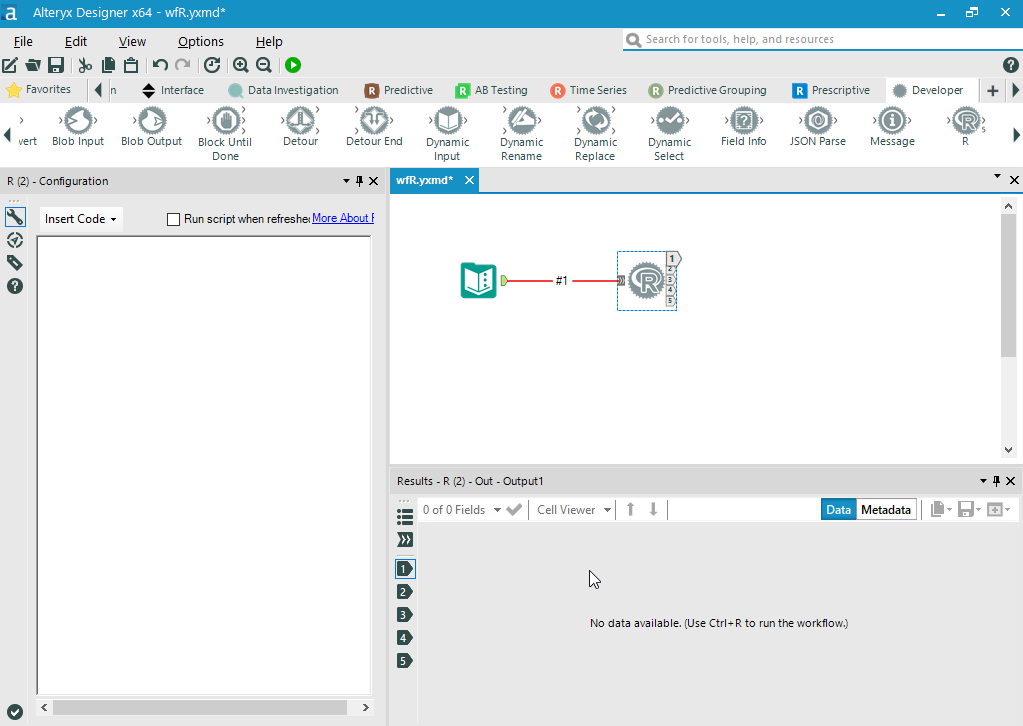Screen dimensions: 1023x726
Task: Open the annotation tag icon
Action: pyautogui.click(x=15, y=263)
